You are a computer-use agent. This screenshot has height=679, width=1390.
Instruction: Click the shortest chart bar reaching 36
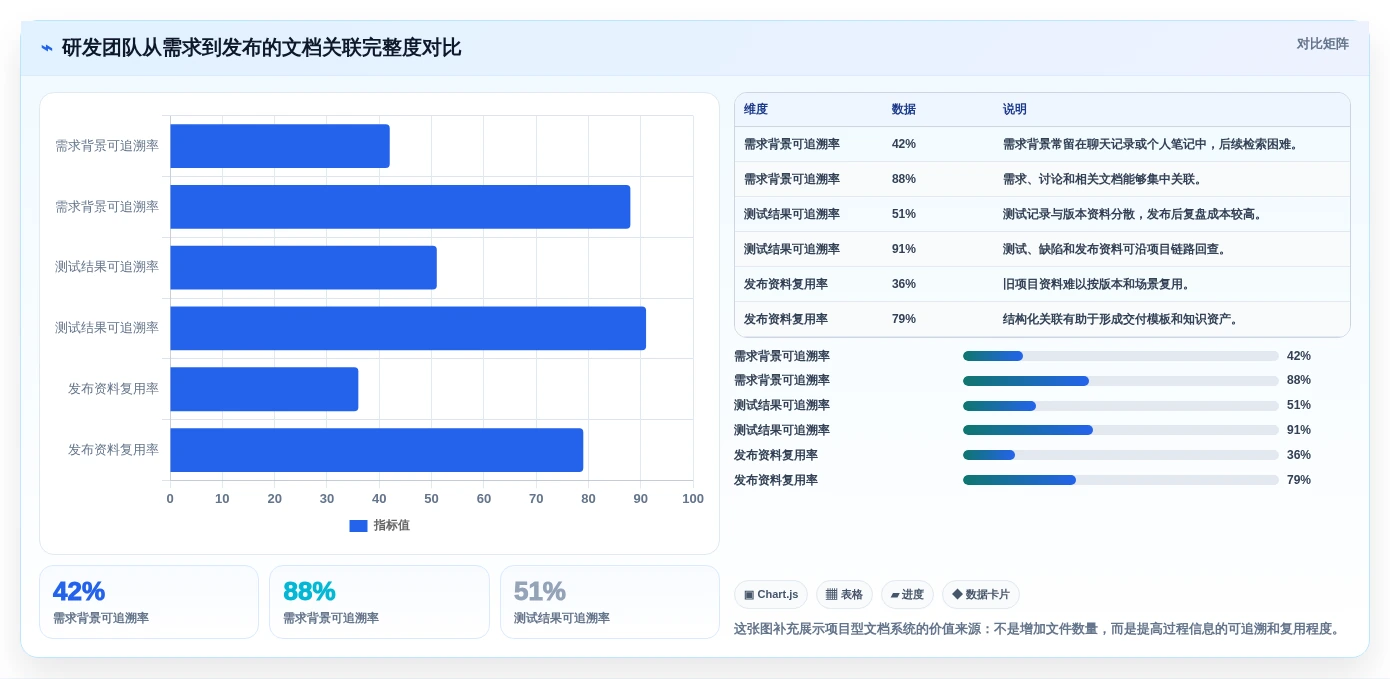click(x=264, y=389)
